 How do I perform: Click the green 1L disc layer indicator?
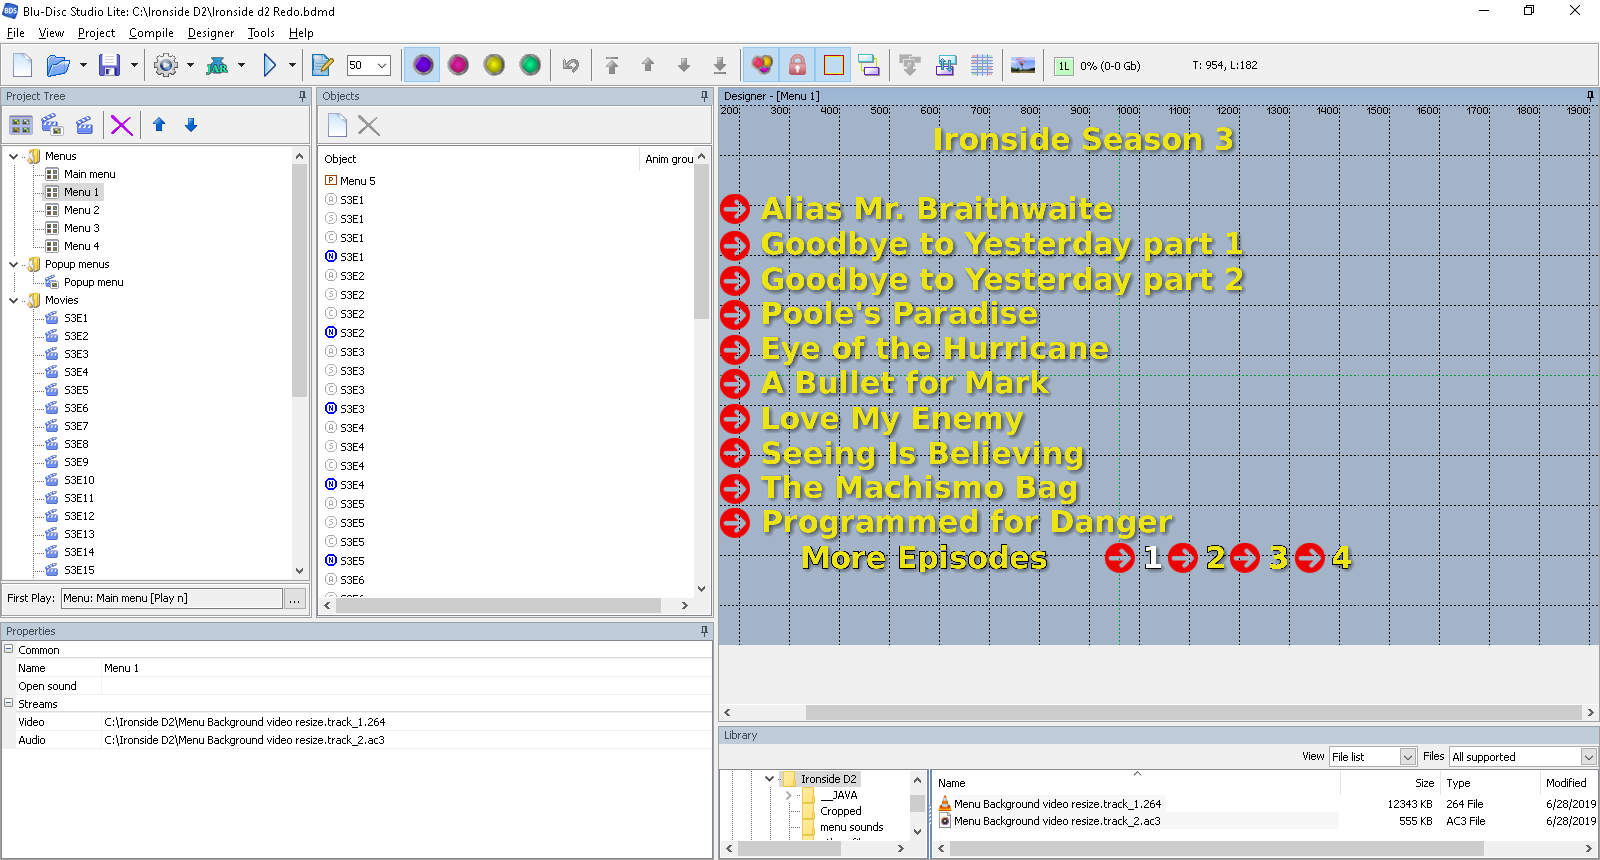[1064, 66]
